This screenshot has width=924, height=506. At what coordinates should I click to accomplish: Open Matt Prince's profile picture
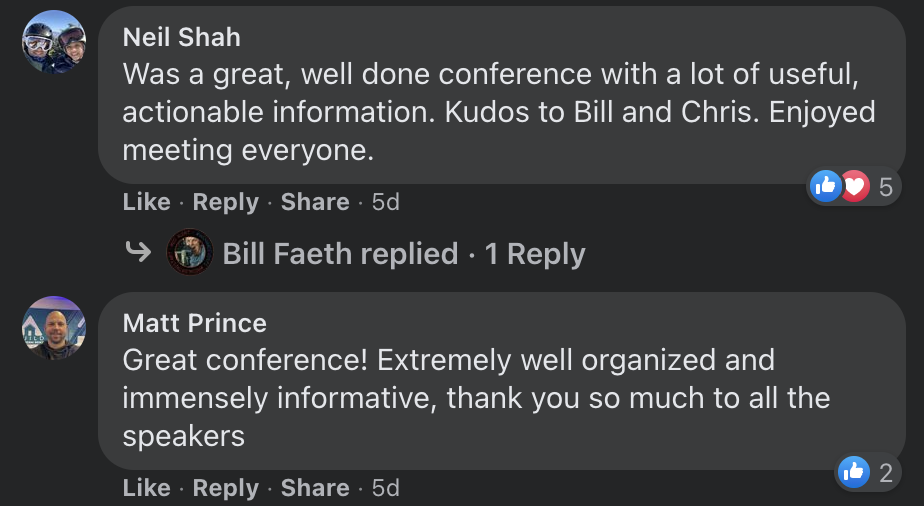pos(54,328)
